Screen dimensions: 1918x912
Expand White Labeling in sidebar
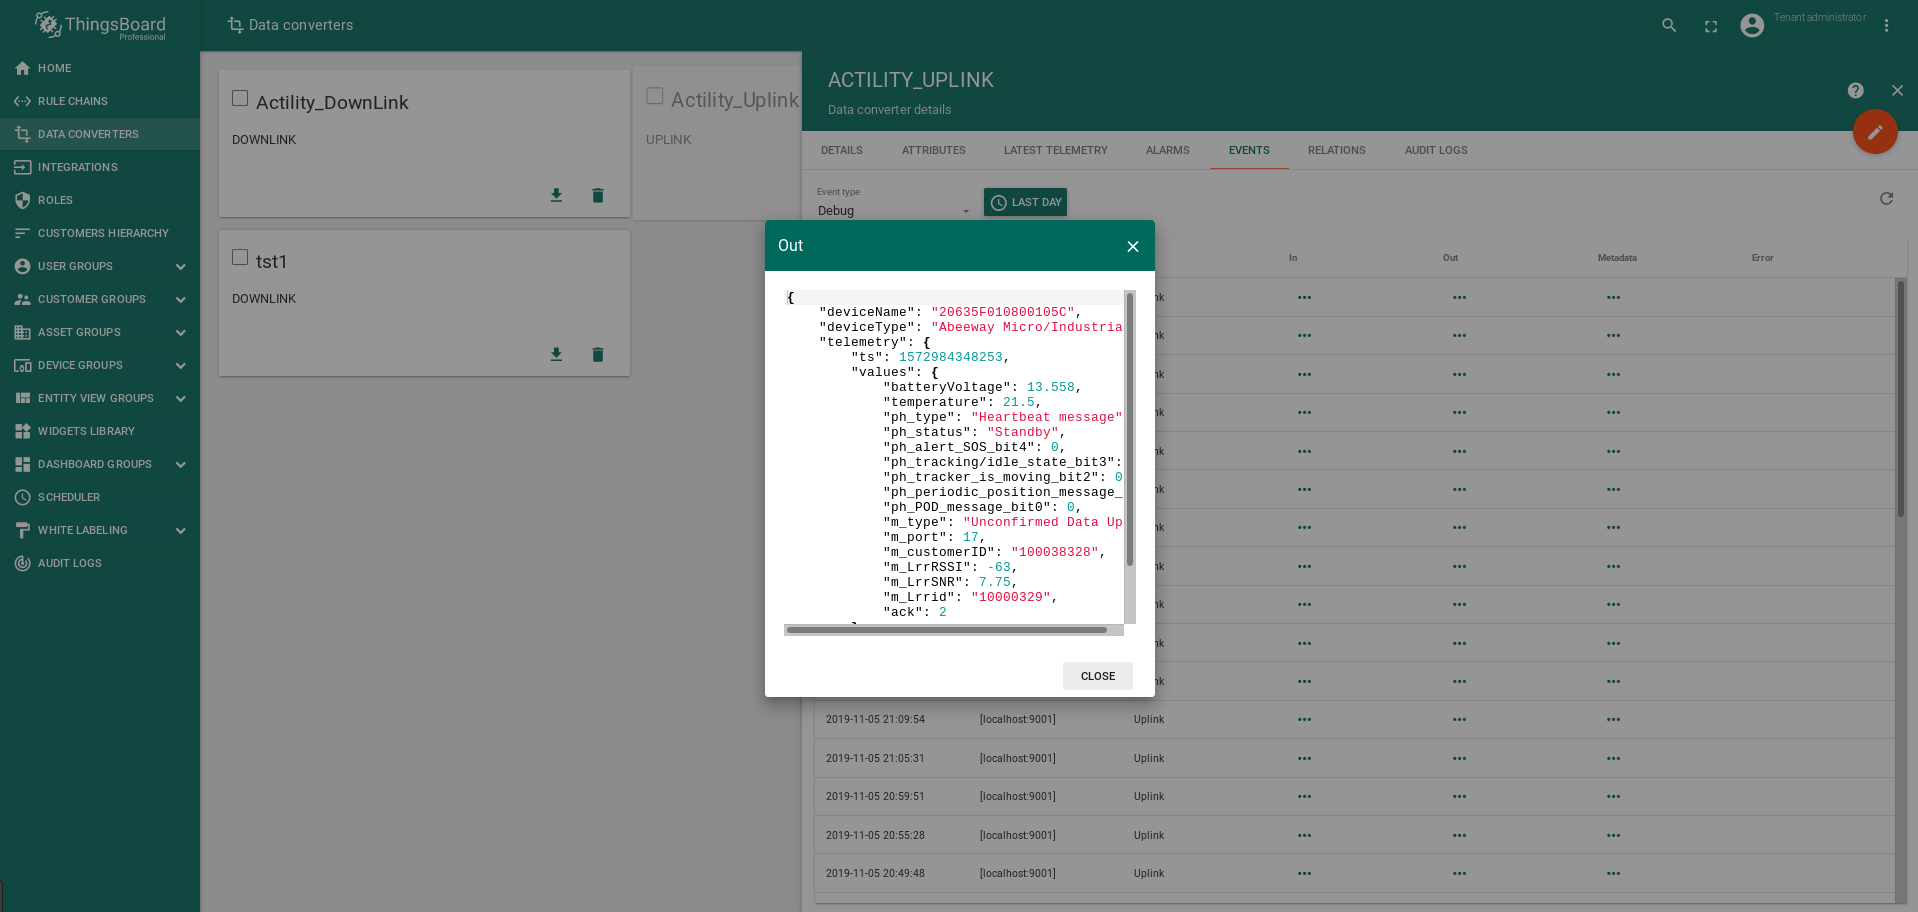(x=181, y=530)
